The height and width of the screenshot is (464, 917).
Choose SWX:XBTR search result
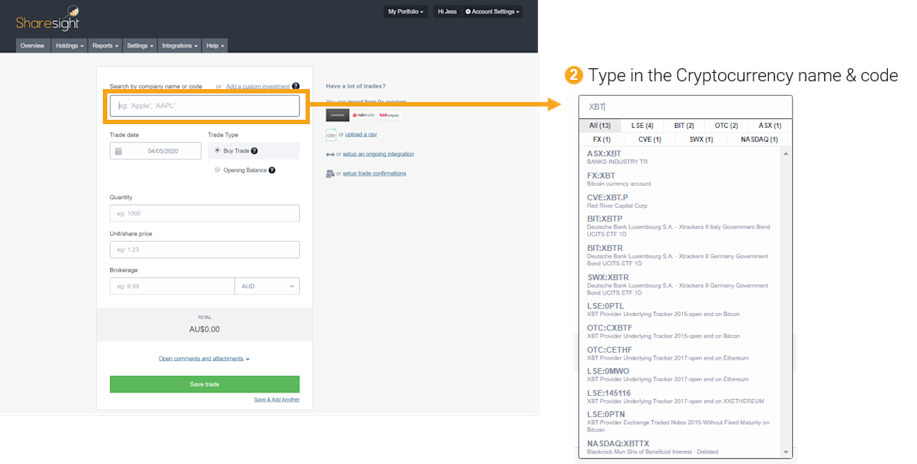(x=681, y=285)
